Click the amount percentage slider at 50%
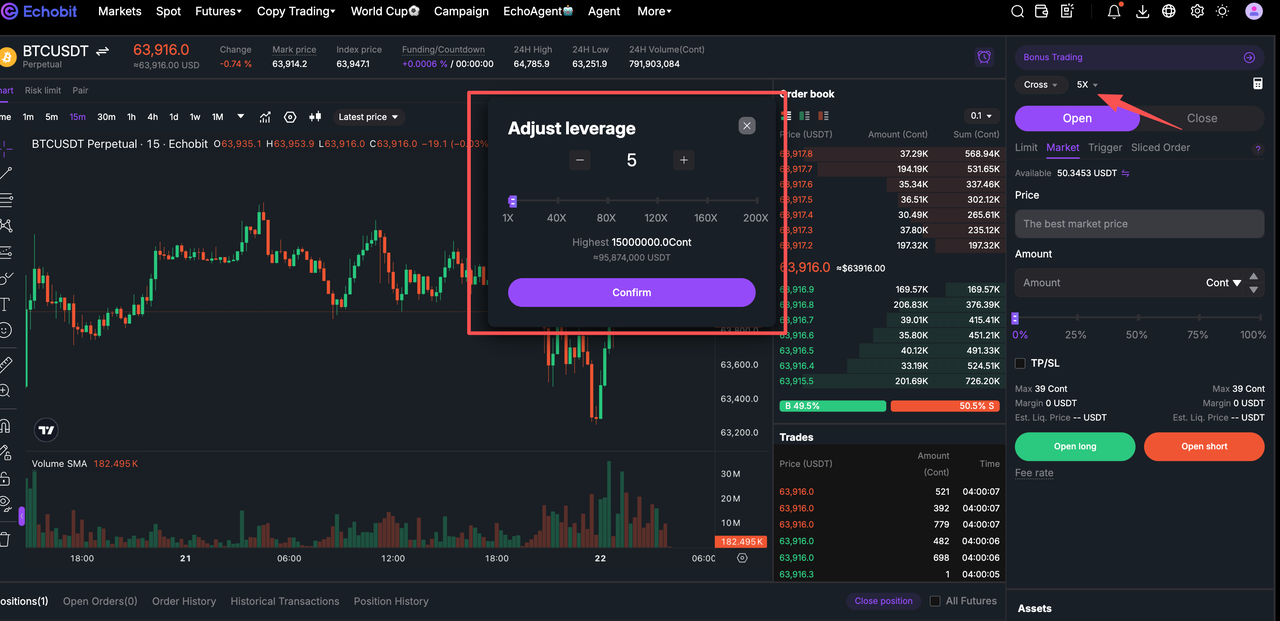Viewport: 1280px width, 621px height. [x=1137, y=319]
